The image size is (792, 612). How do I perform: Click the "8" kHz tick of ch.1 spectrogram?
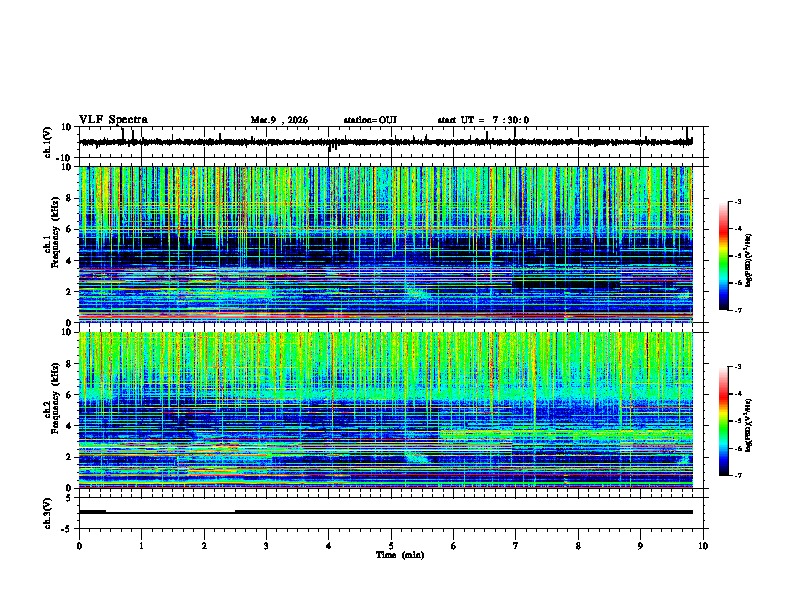(70, 198)
